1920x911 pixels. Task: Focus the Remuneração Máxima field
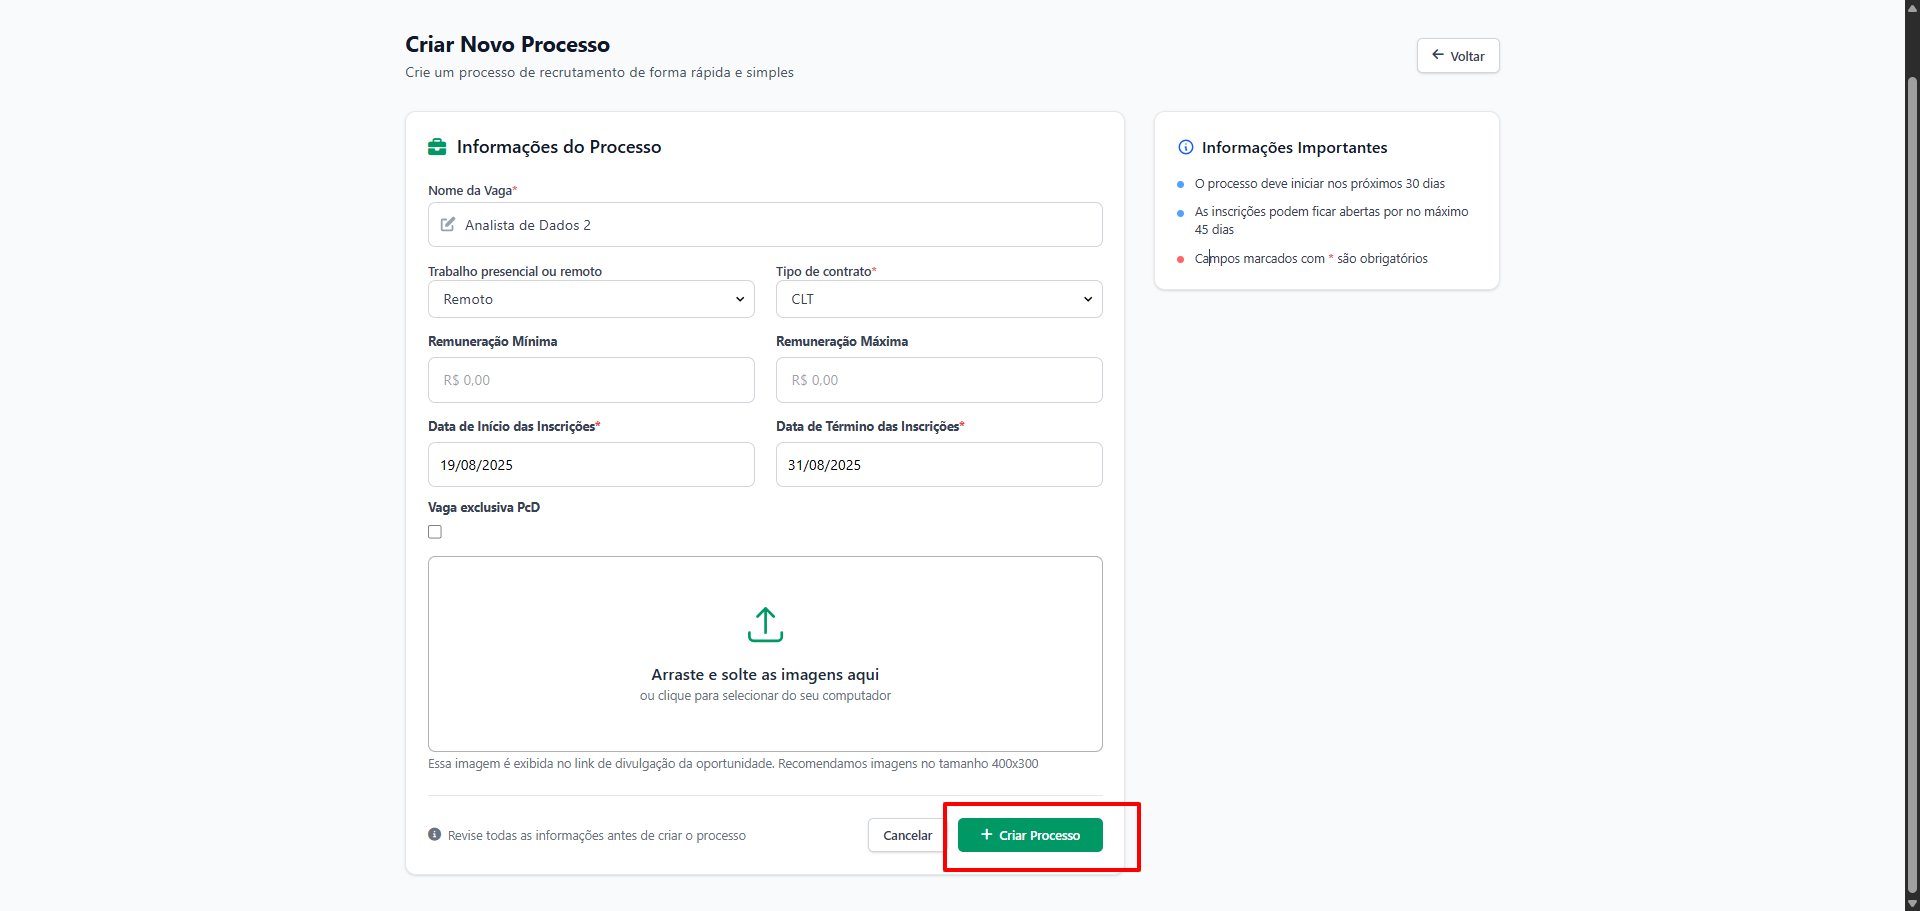tap(939, 380)
